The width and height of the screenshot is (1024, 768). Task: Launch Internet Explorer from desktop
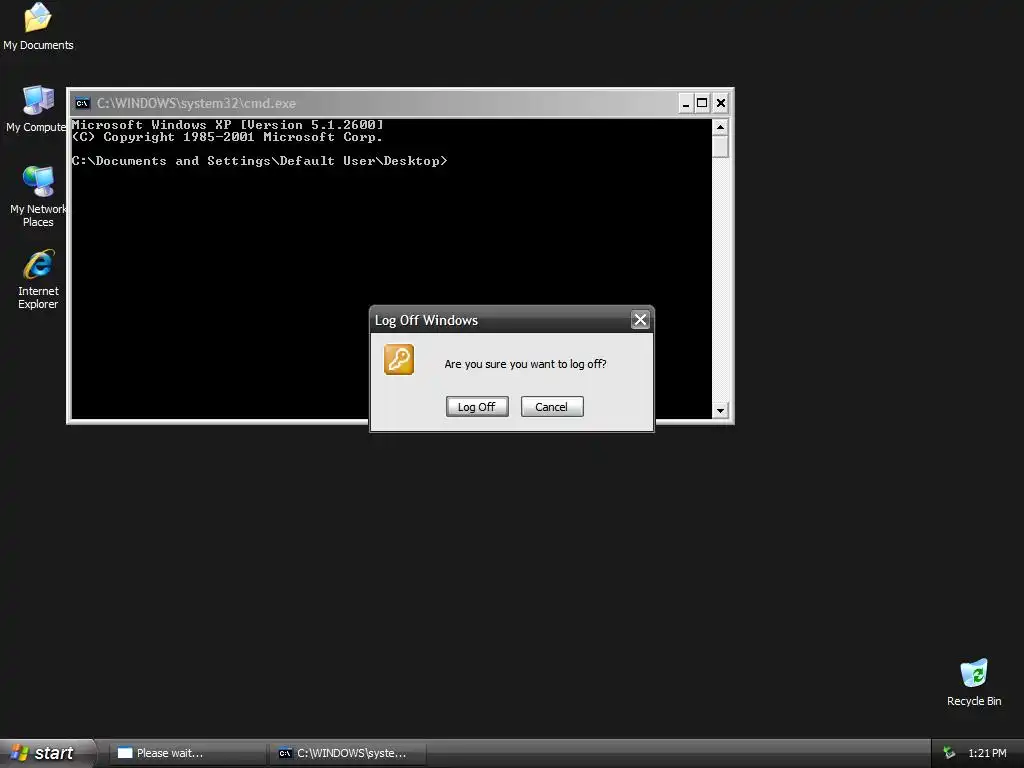click(x=38, y=279)
